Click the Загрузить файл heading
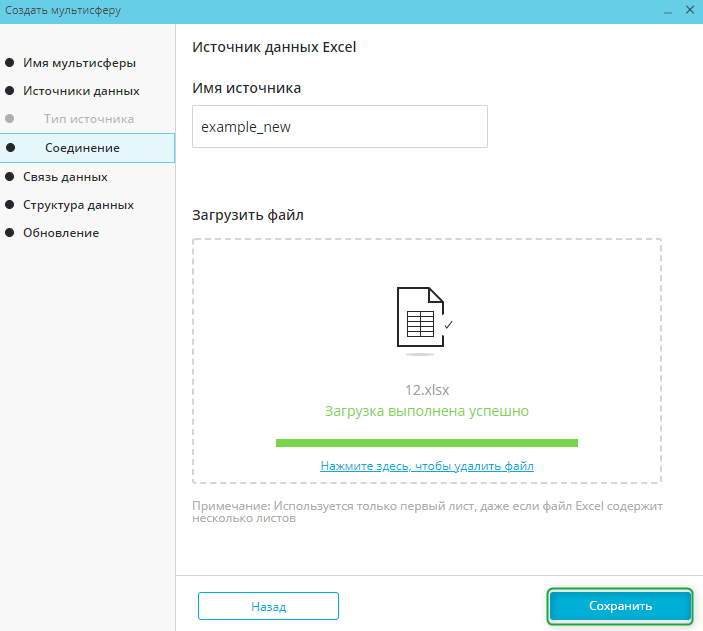The width and height of the screenshot is (703, 631). [x=248, y=215]
